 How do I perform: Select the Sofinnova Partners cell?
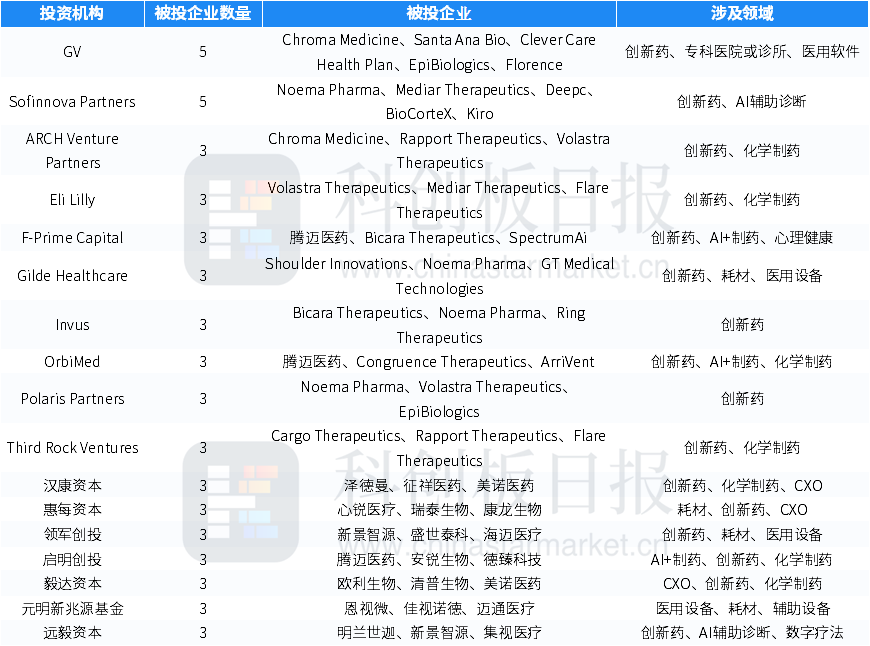(x=72, y=102)
